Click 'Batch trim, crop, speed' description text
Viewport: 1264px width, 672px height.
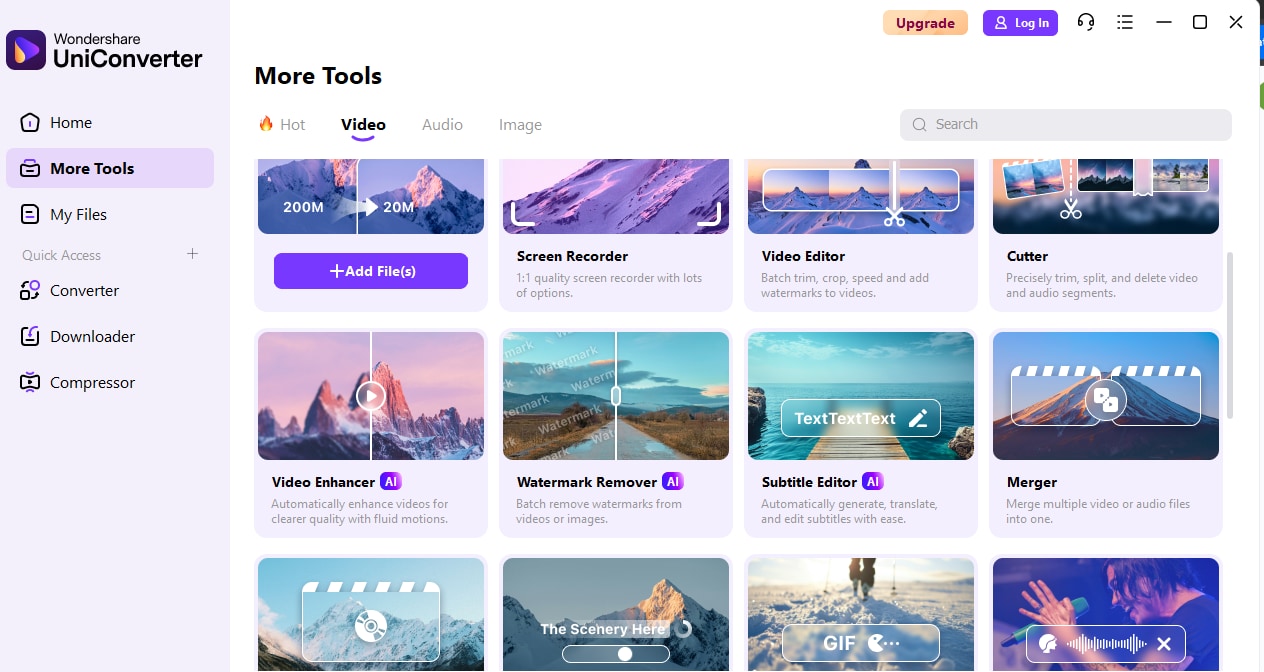pos(845,285)
